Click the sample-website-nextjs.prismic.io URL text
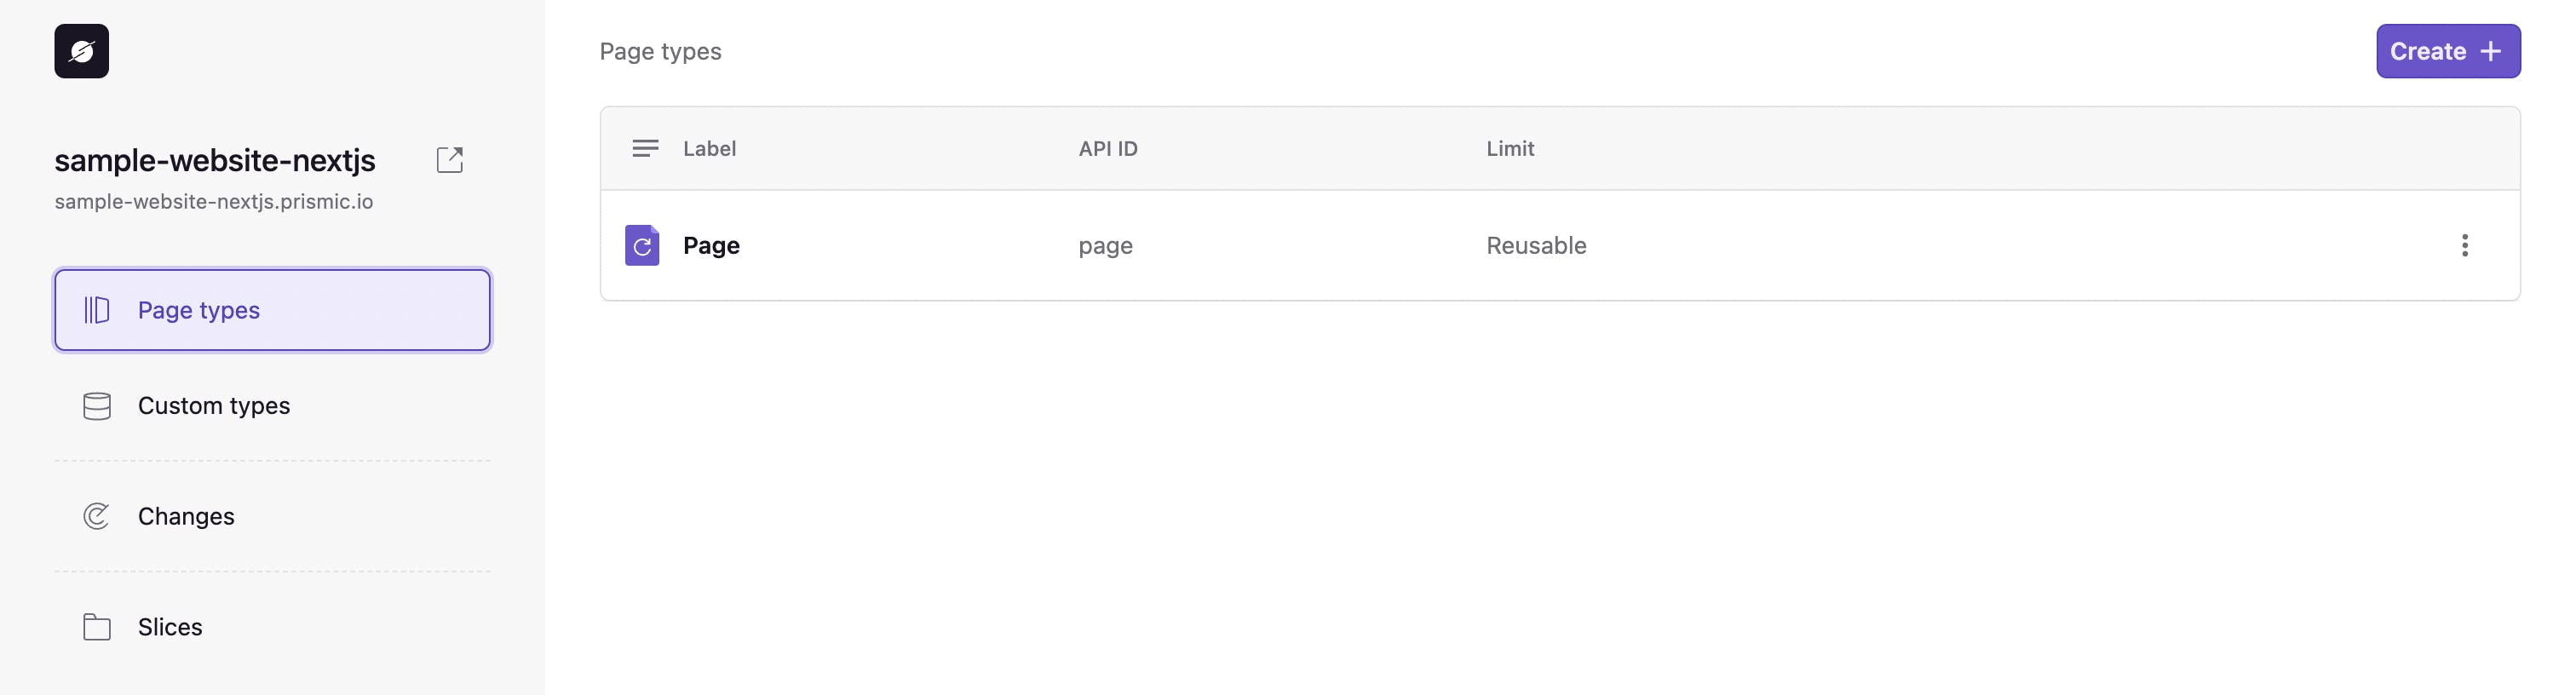Viewport: 2576px width, 695px height. (214, 202)
